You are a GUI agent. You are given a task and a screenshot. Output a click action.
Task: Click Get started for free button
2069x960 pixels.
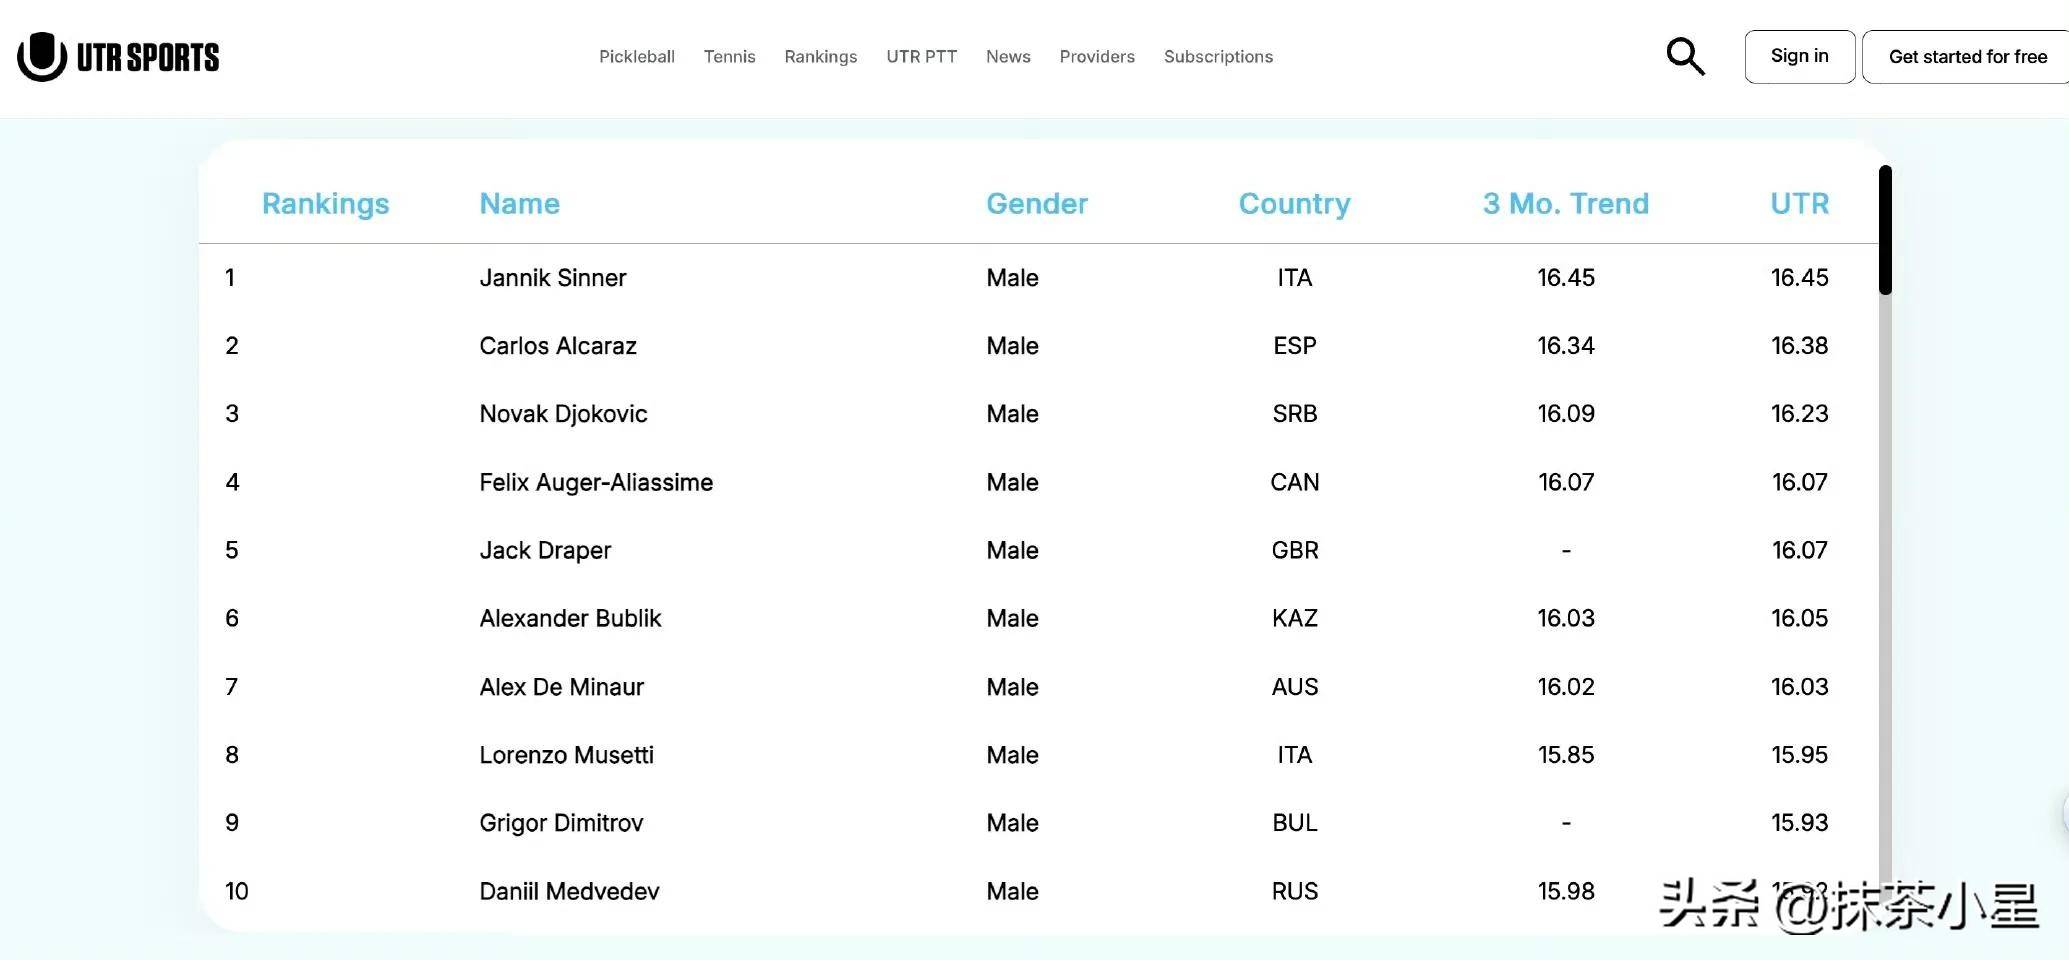[1966, 57]
